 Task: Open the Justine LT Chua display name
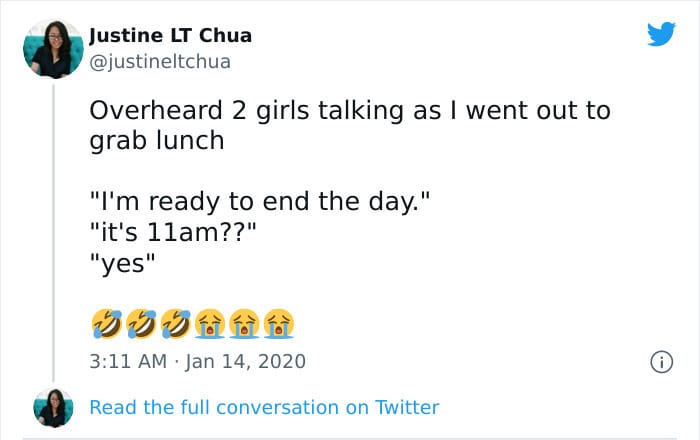(170, 36)
